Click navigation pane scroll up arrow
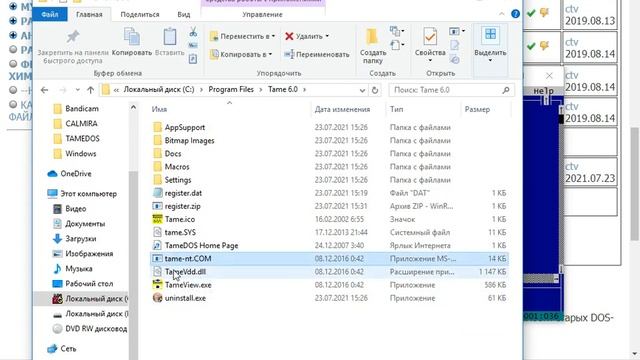 [133, 107]
